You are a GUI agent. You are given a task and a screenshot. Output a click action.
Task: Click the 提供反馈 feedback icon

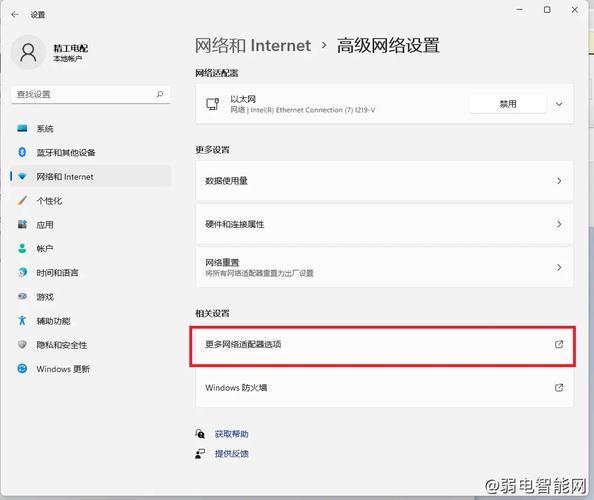point(200,453)
